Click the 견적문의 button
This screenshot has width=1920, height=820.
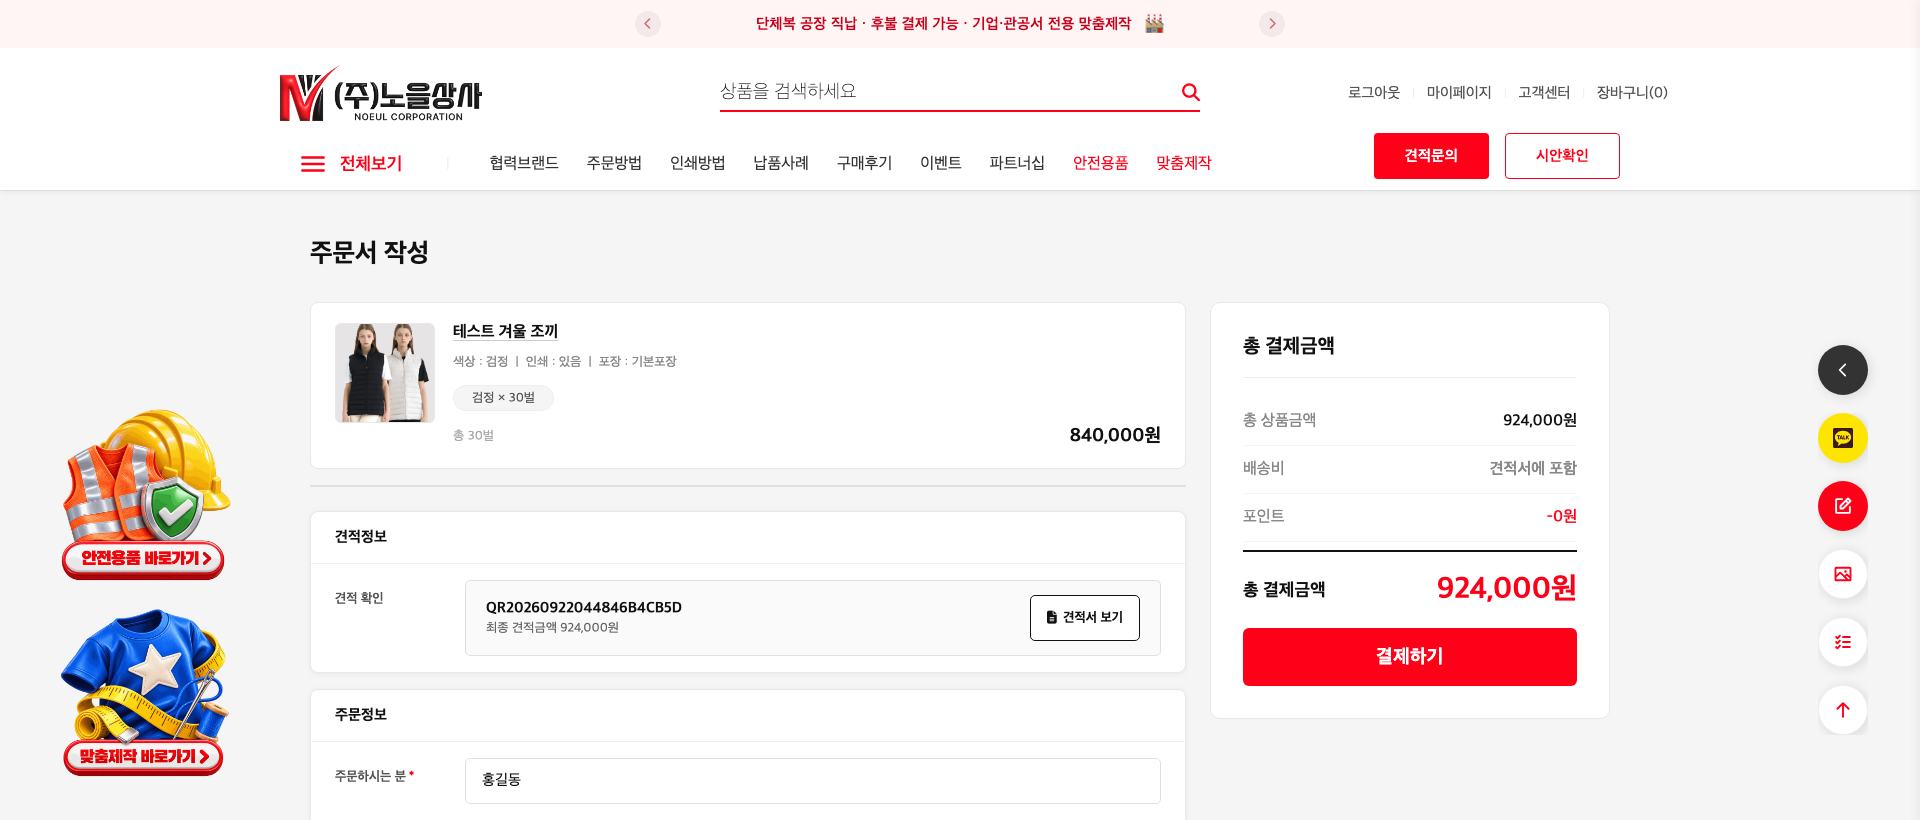(x=1431, y=156)
